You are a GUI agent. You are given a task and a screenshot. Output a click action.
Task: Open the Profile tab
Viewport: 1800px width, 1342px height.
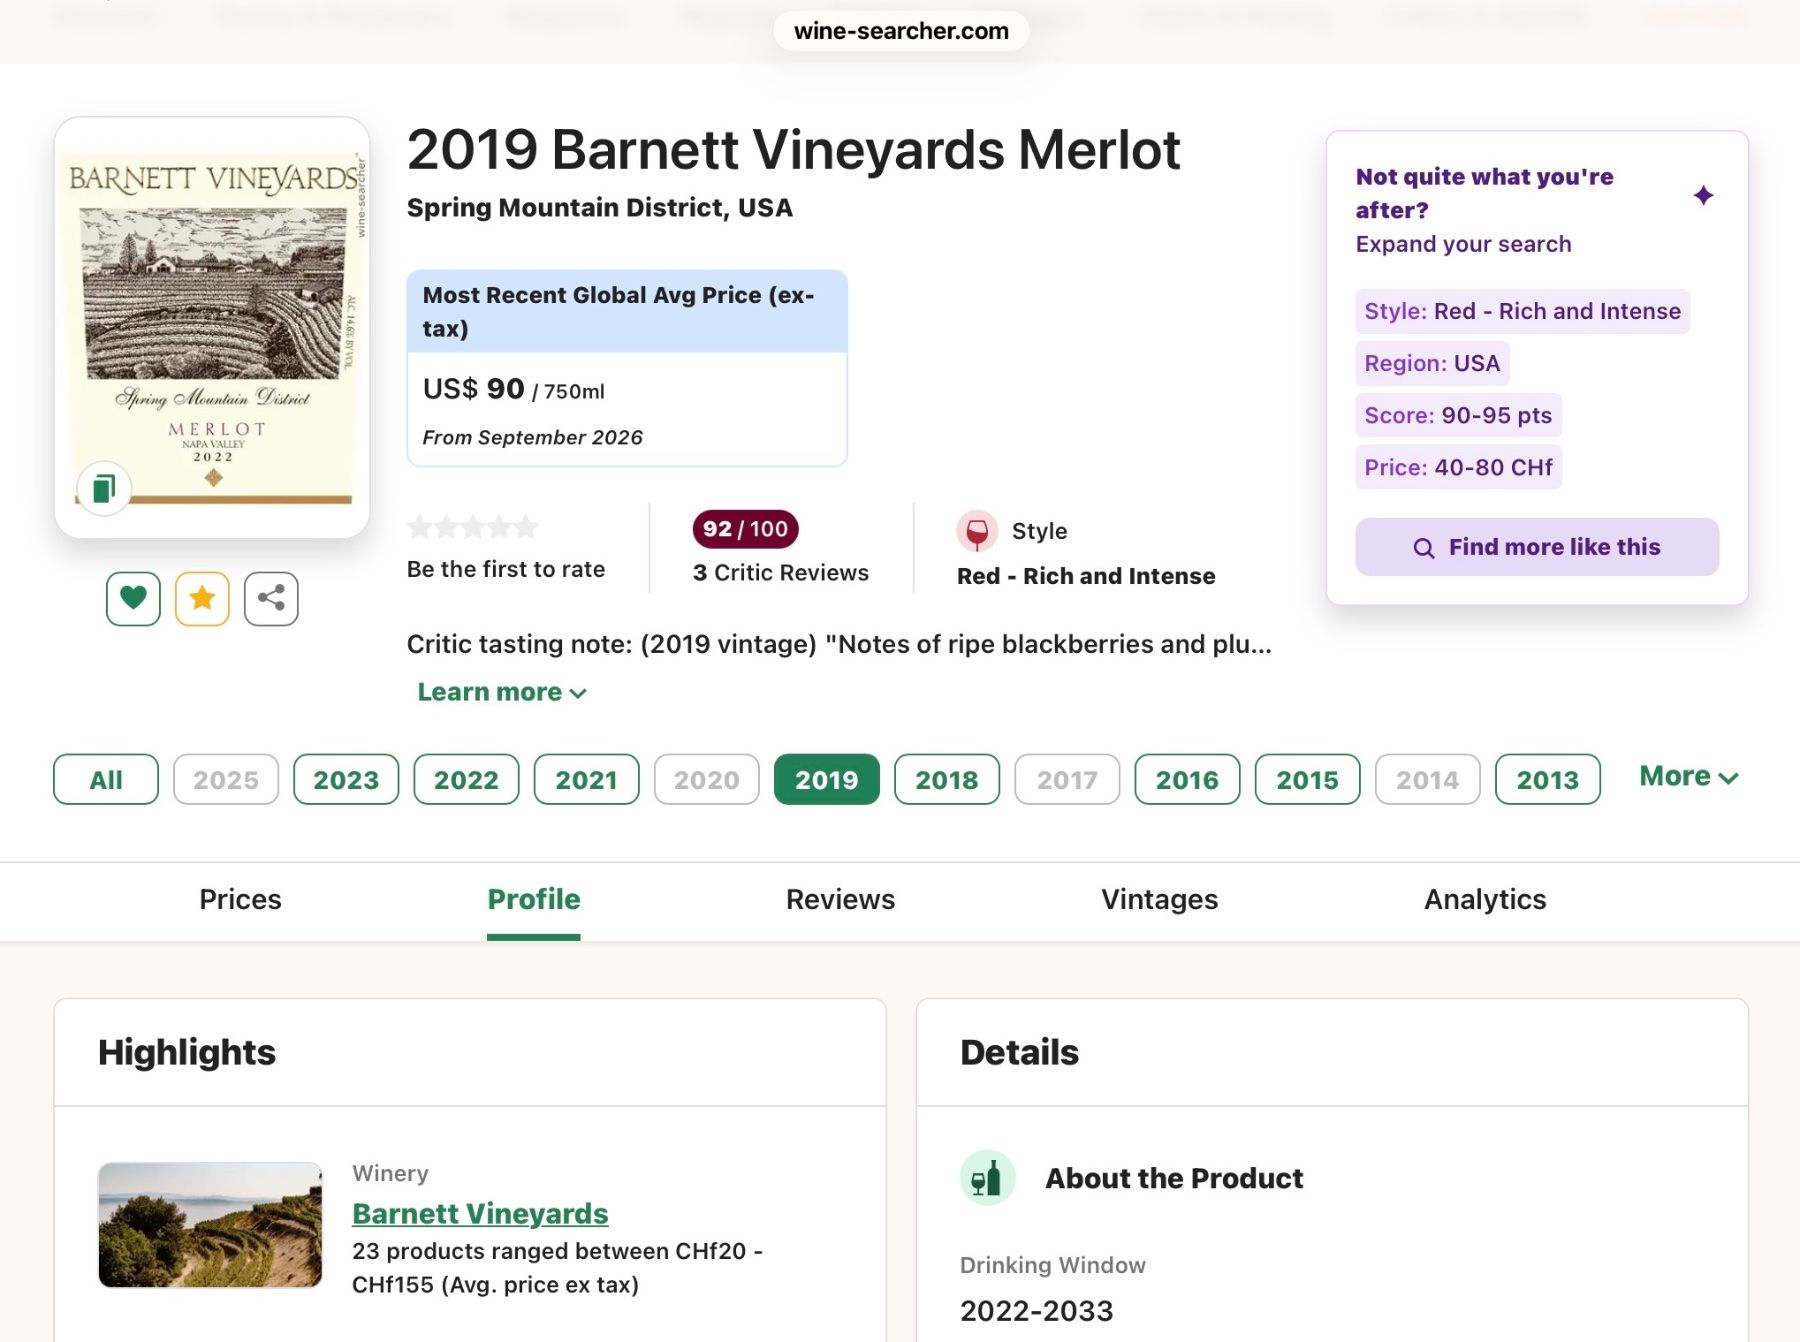[x=534, y=899]
